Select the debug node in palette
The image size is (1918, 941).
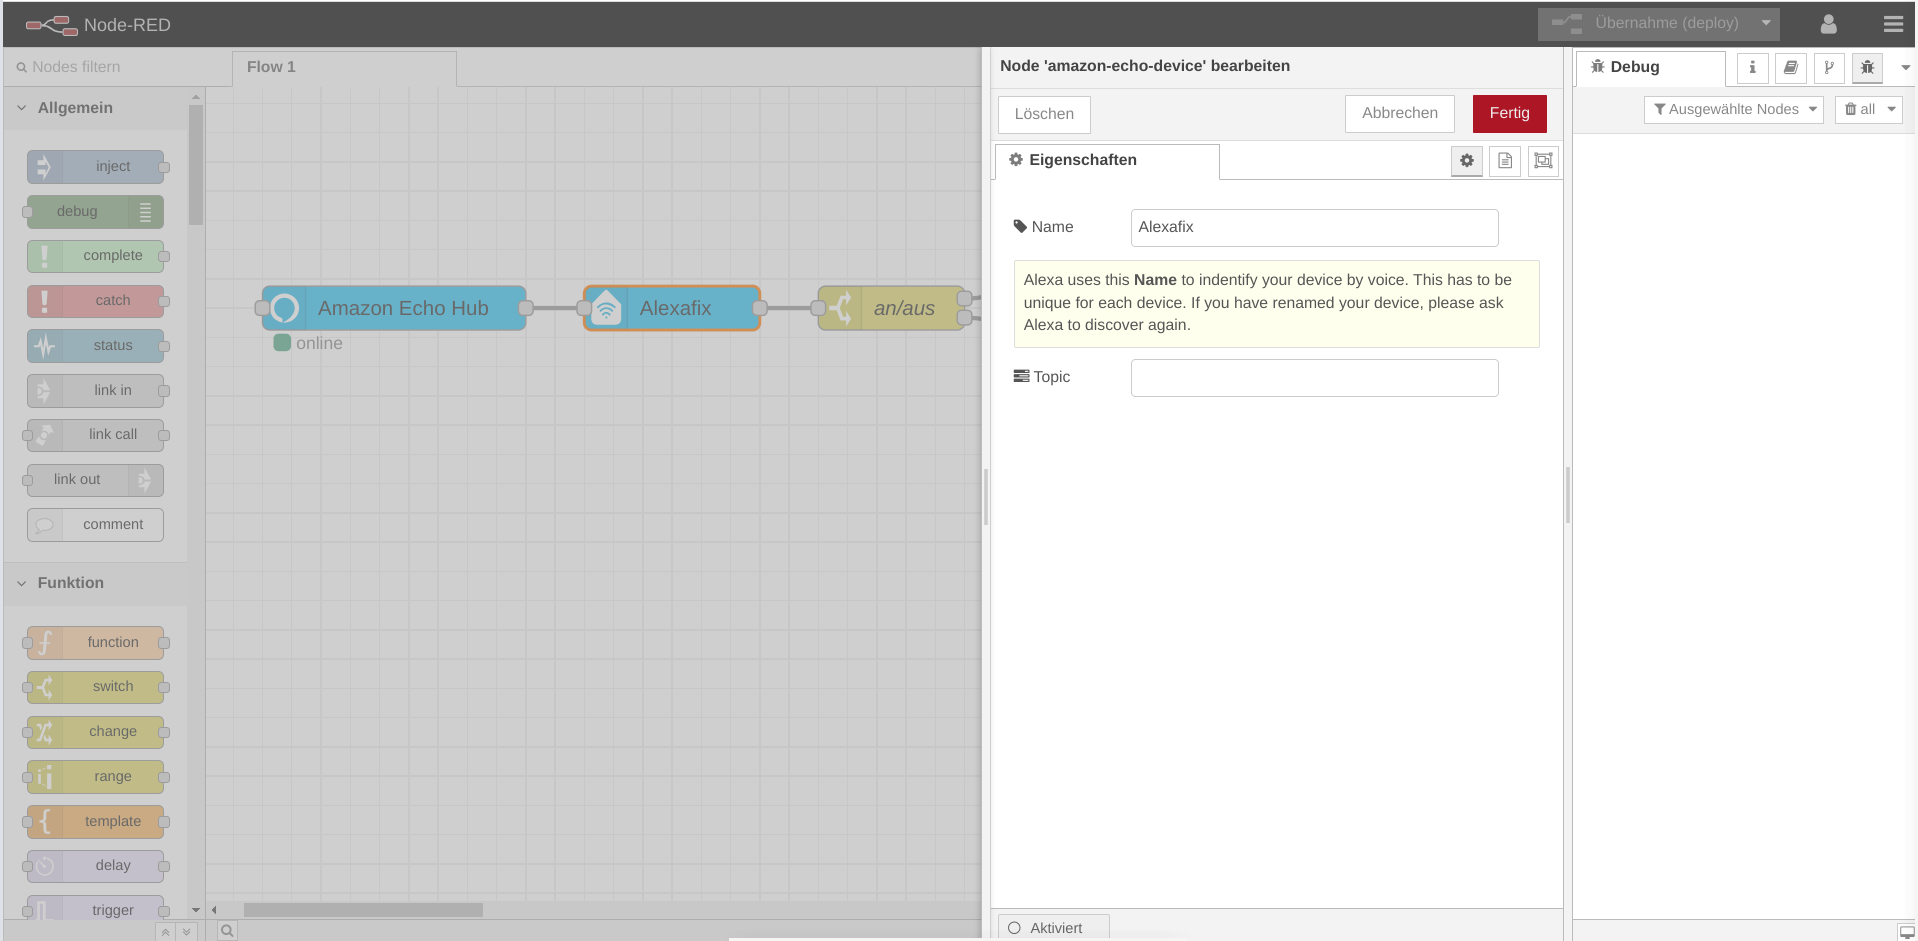point(96,212)
